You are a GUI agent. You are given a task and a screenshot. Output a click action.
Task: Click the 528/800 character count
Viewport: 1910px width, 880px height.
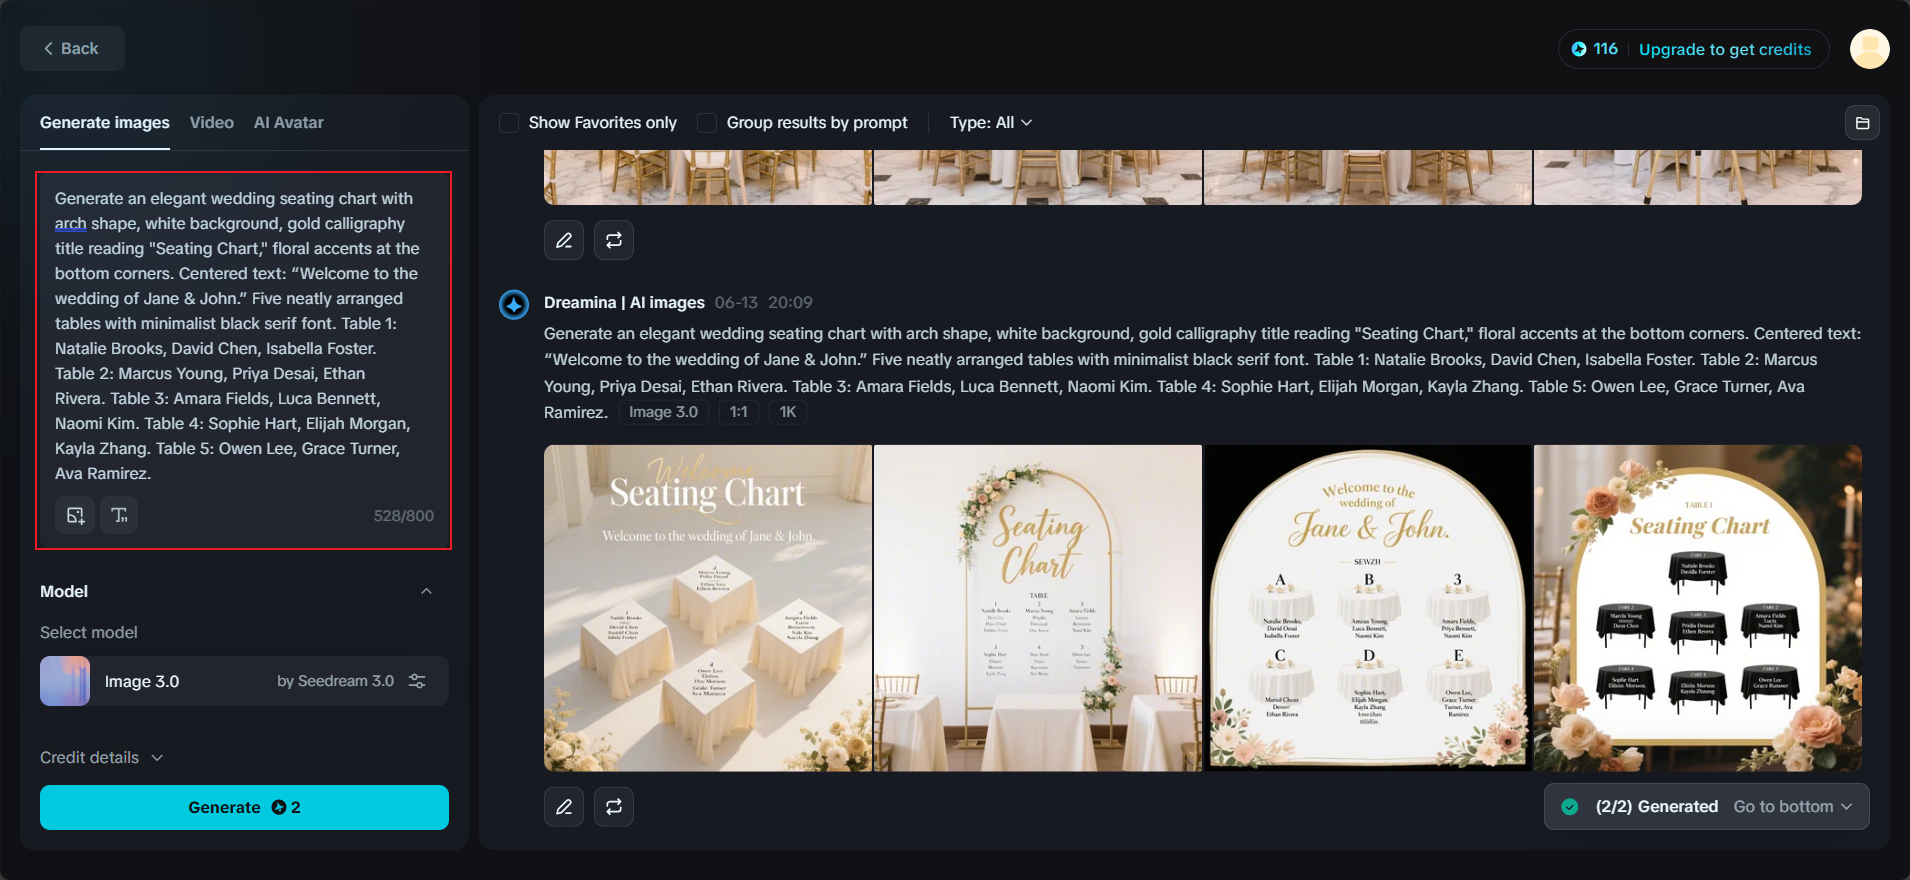point(404,516)
